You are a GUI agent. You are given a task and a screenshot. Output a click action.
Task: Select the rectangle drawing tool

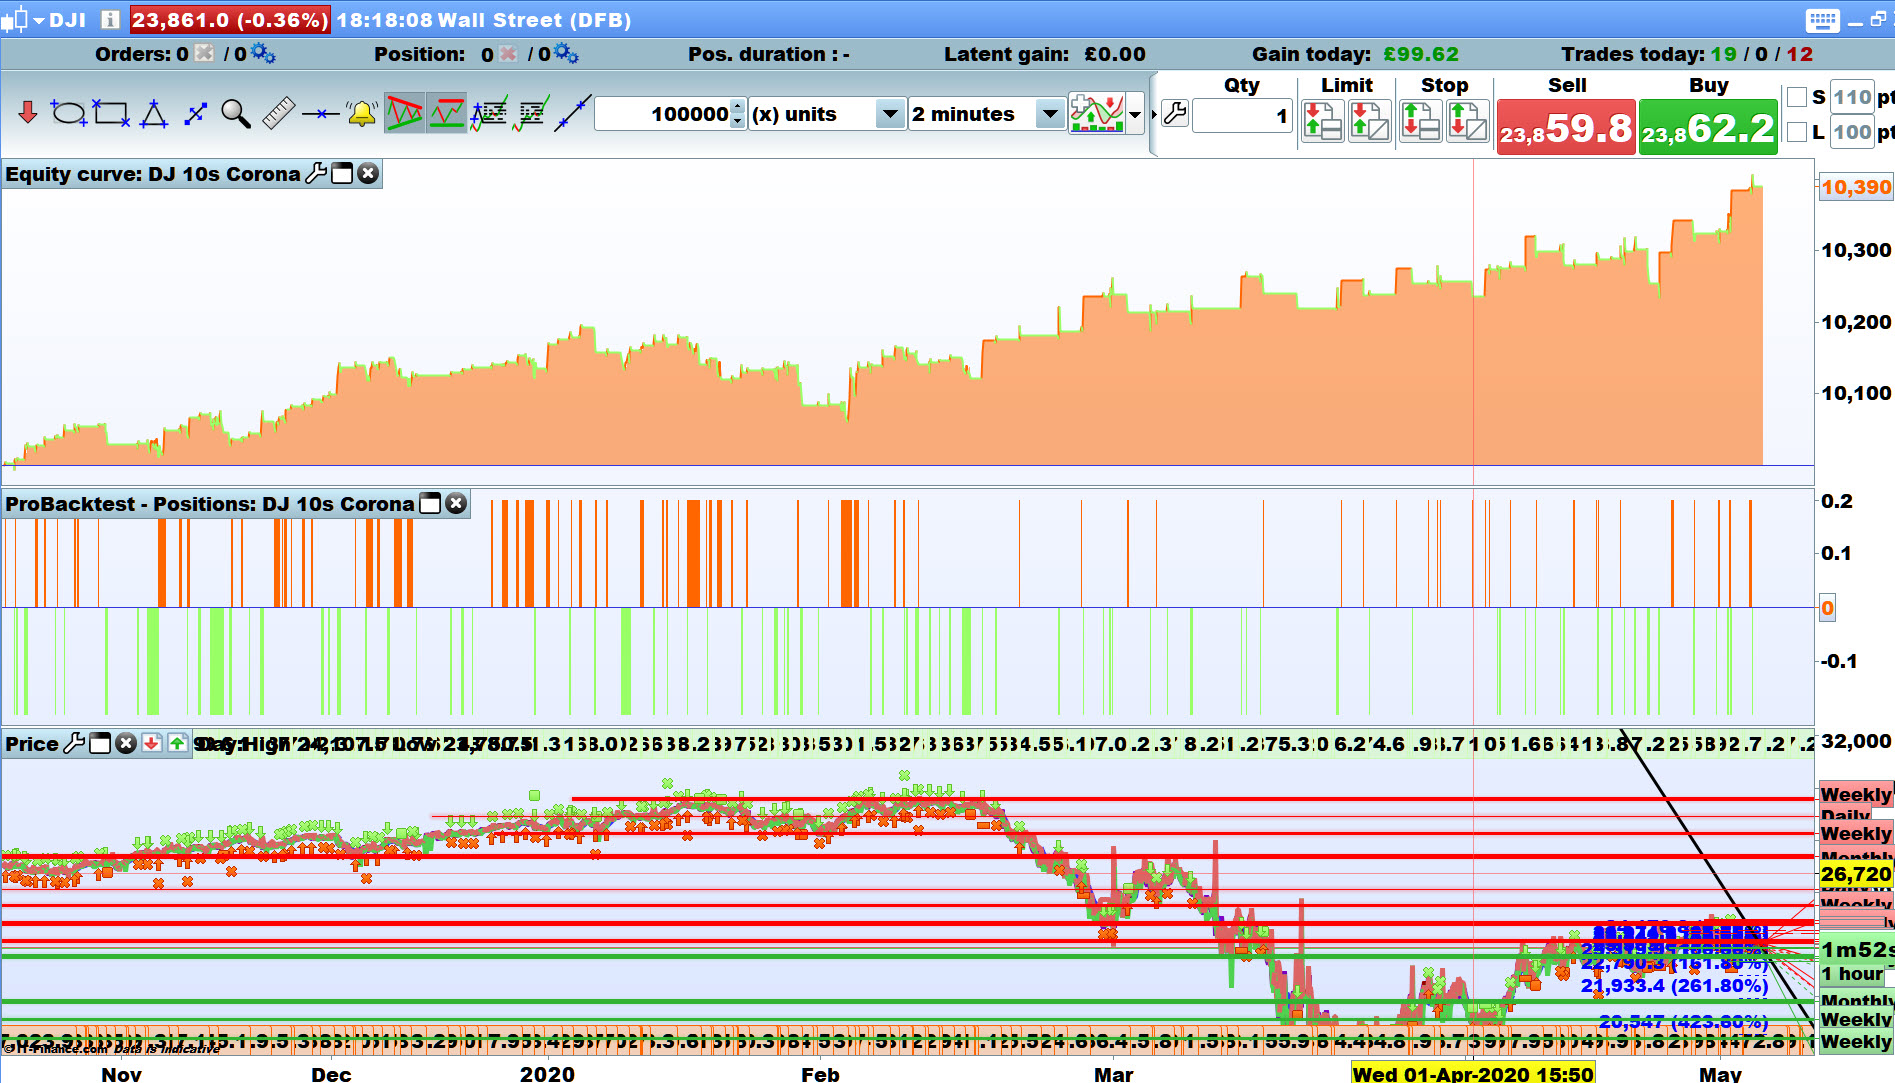(111, 113)
